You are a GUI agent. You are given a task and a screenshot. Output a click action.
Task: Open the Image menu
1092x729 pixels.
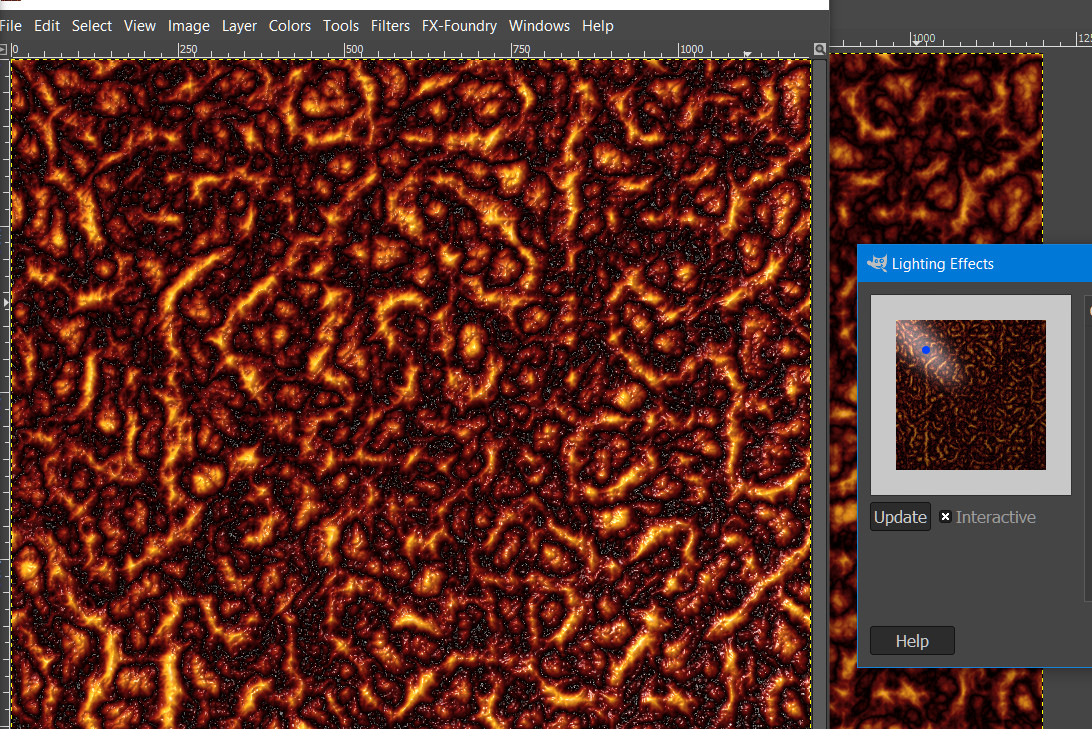pos(189,26)
